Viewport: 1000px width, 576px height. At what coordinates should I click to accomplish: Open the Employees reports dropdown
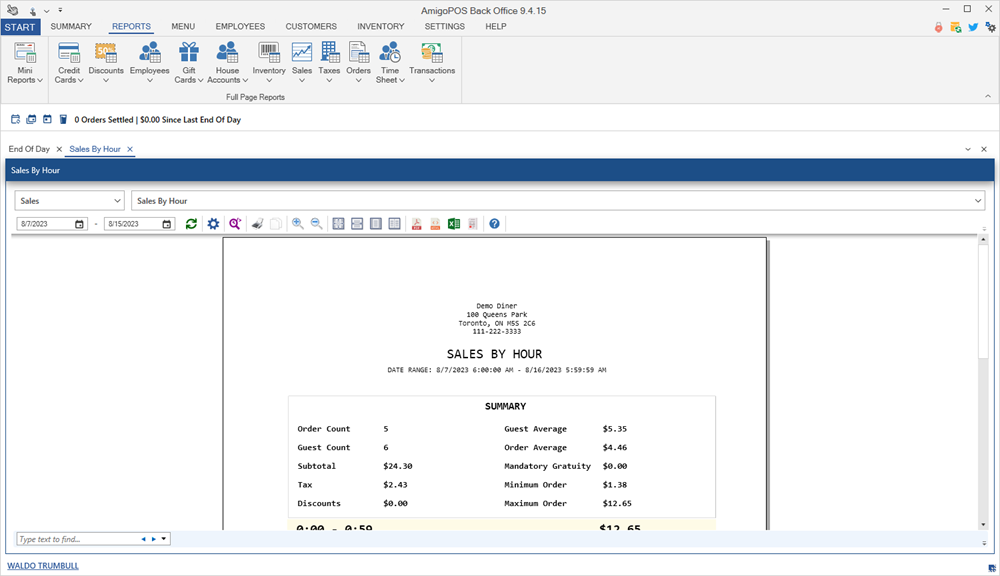(x=150, y=63)
